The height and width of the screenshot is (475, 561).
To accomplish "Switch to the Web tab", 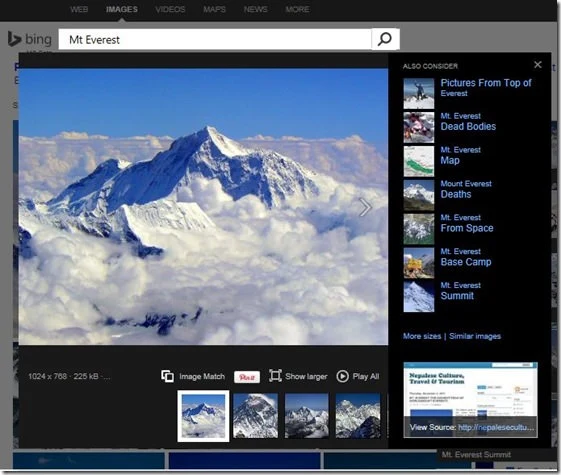I will pos(79,9).
